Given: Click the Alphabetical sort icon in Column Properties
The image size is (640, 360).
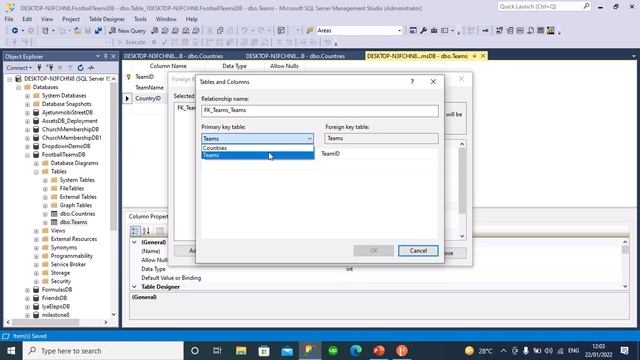Looking at the screenshot, I should 146,231.
